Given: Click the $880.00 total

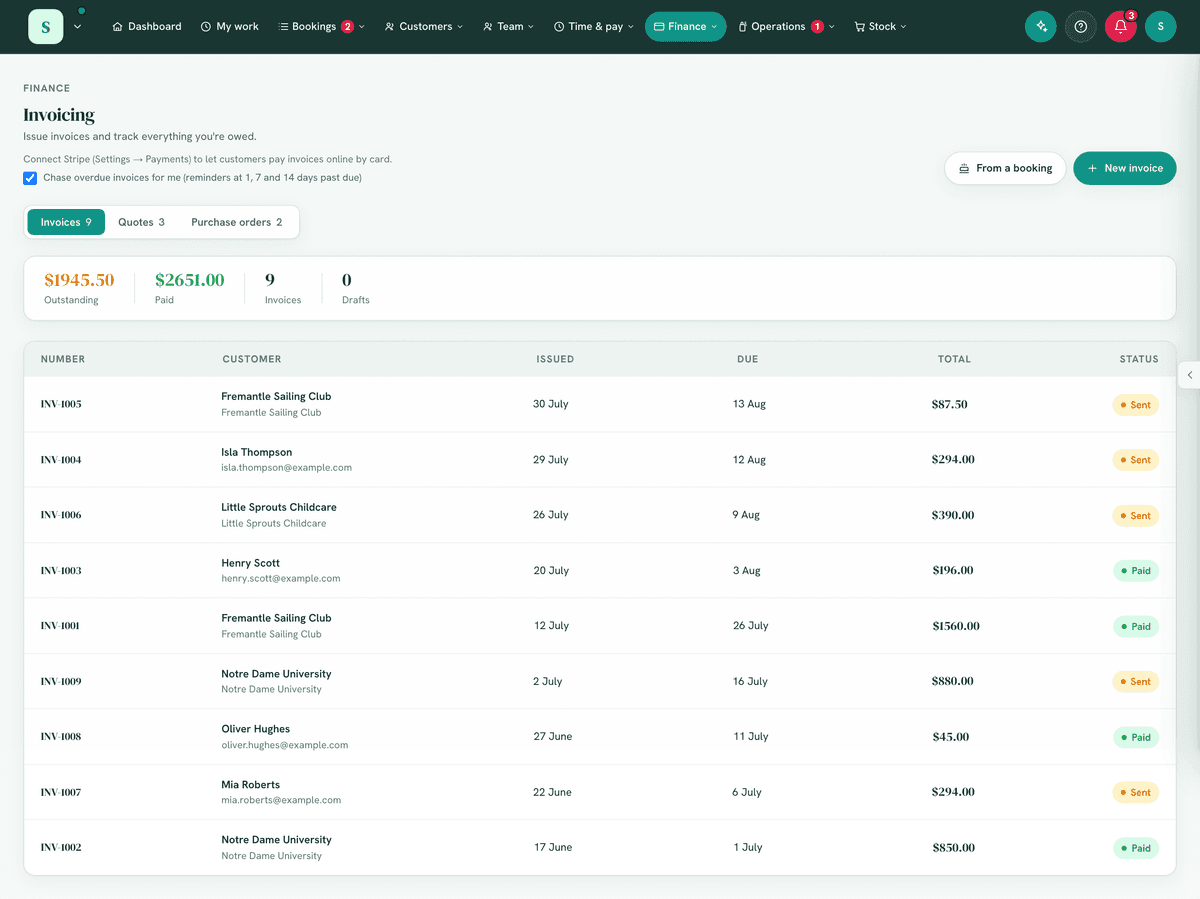Looking at the screenshot, I should point(952,682).
